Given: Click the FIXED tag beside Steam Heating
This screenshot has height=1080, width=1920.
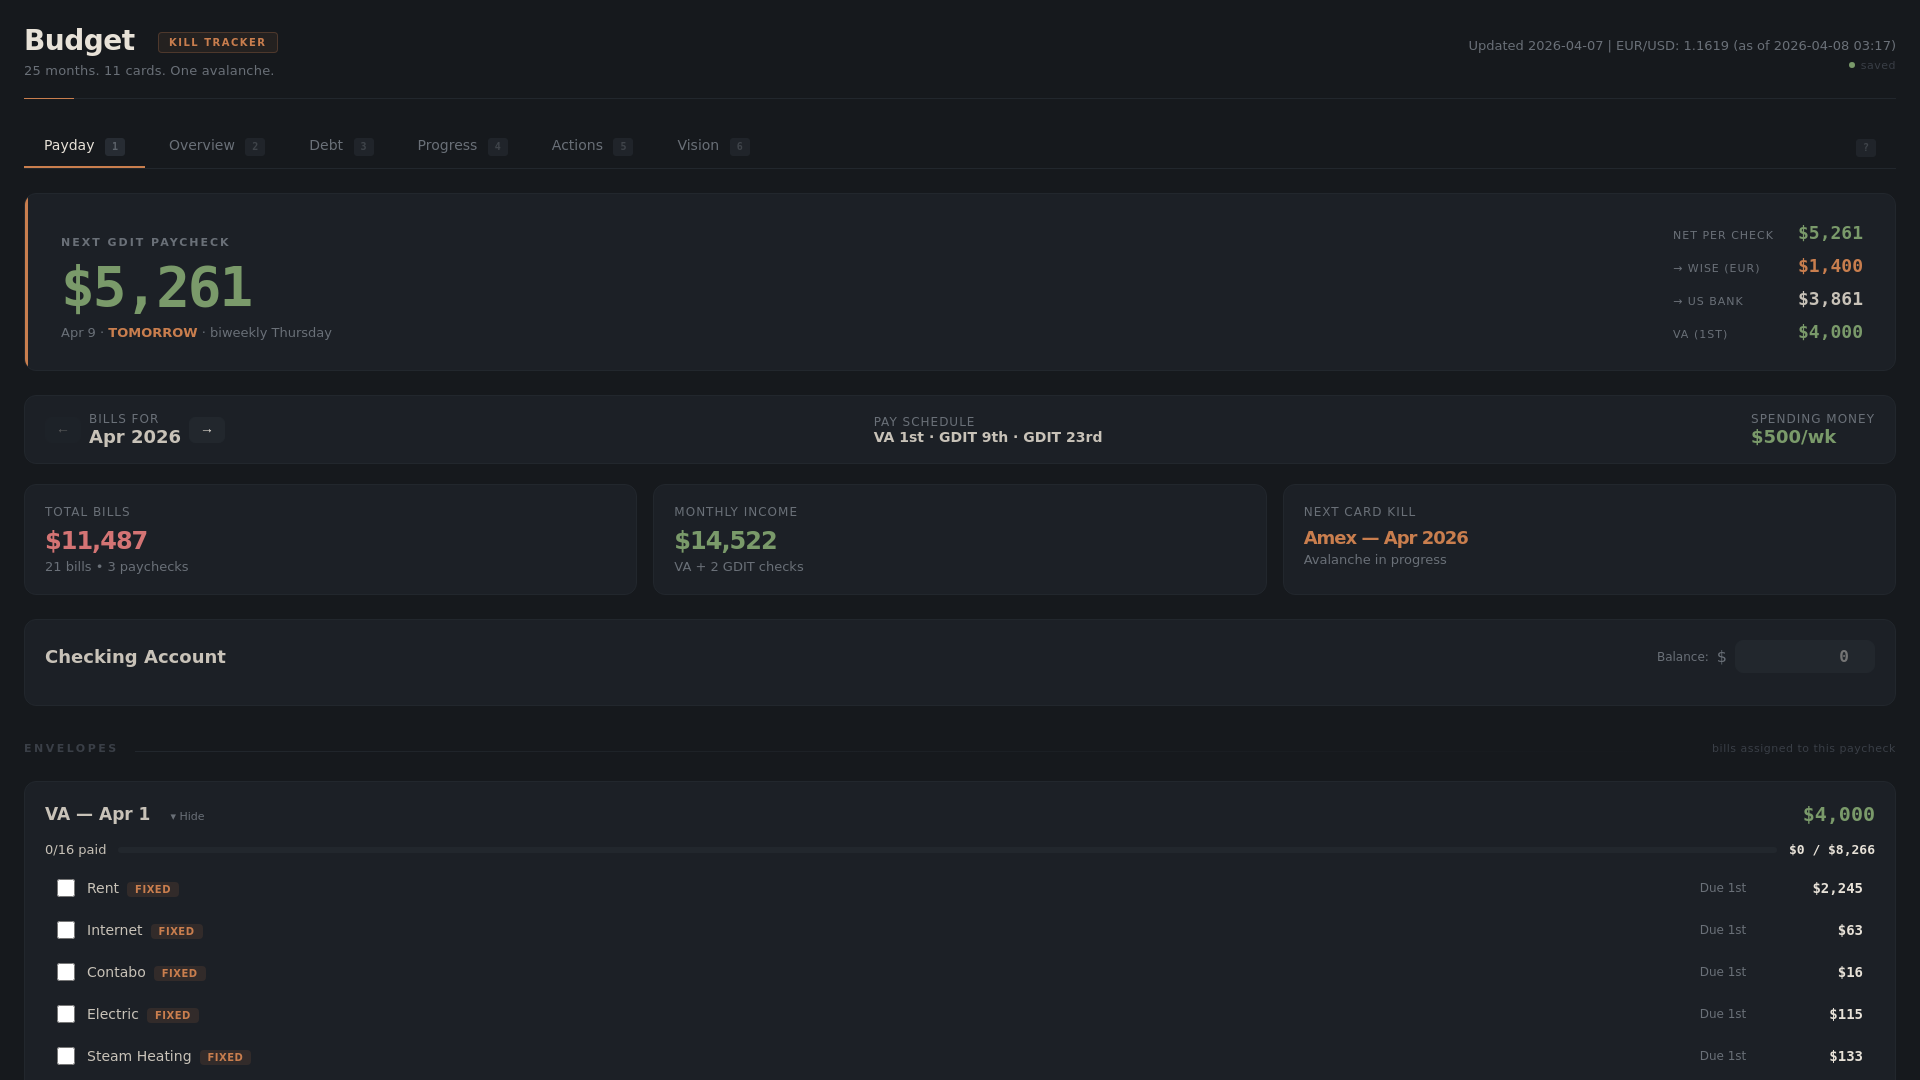Looking at the screenshot, I should [x=225, y=1057].
